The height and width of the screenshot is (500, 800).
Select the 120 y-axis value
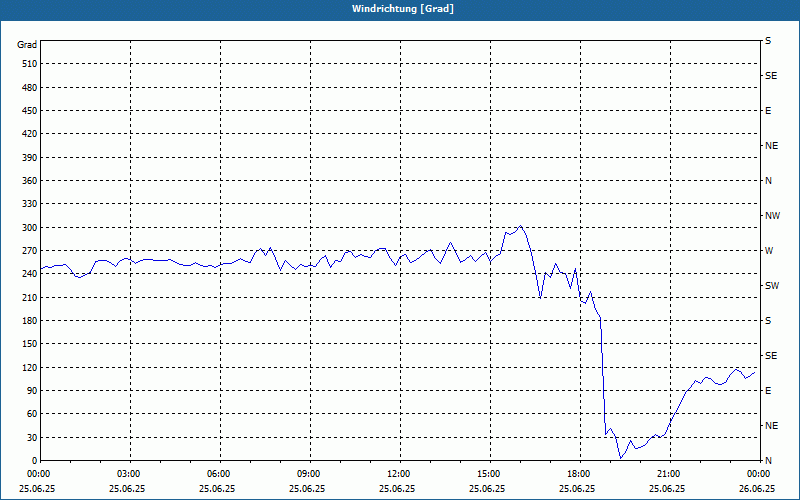pyautogui.click(x=30, y=367)
